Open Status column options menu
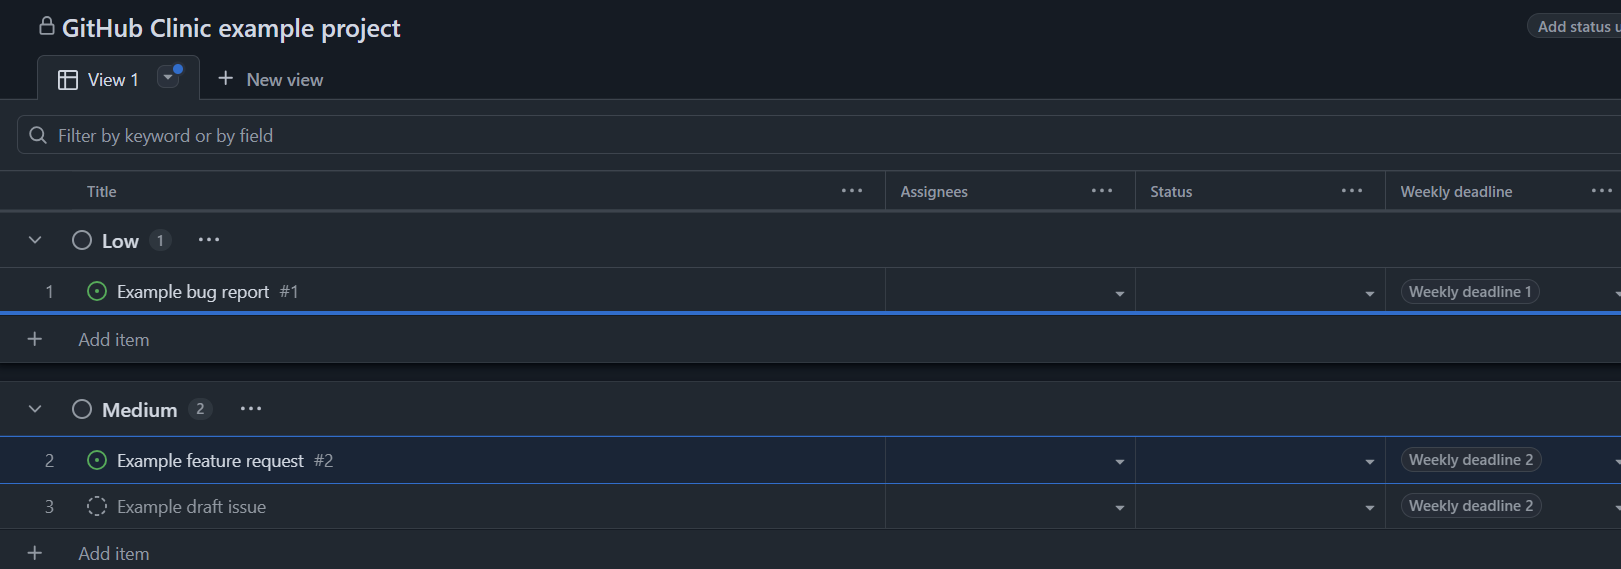The height and width of the screenshot is (569, 1621). (x=1352, y=191)
